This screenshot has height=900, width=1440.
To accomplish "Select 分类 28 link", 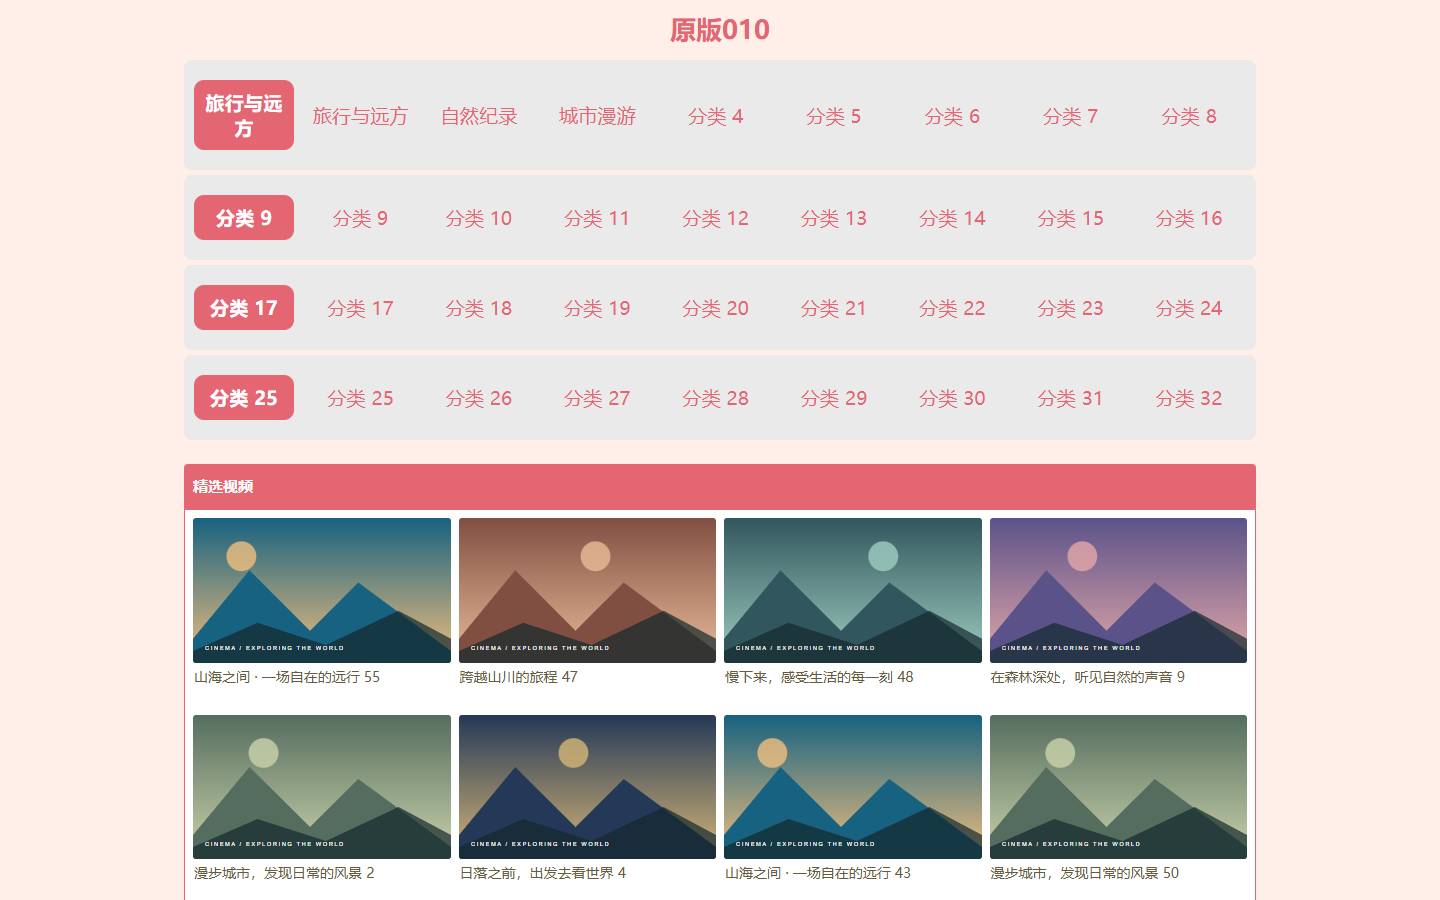I will pos(716,398).
